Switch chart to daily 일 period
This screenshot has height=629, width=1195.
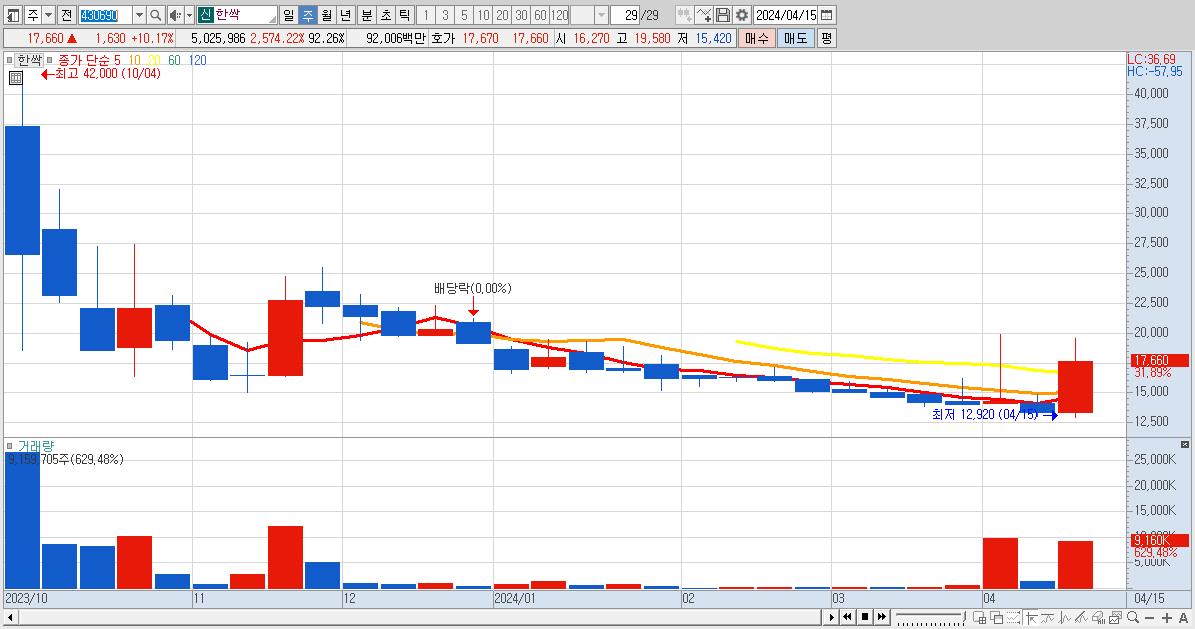pos(288,15)
